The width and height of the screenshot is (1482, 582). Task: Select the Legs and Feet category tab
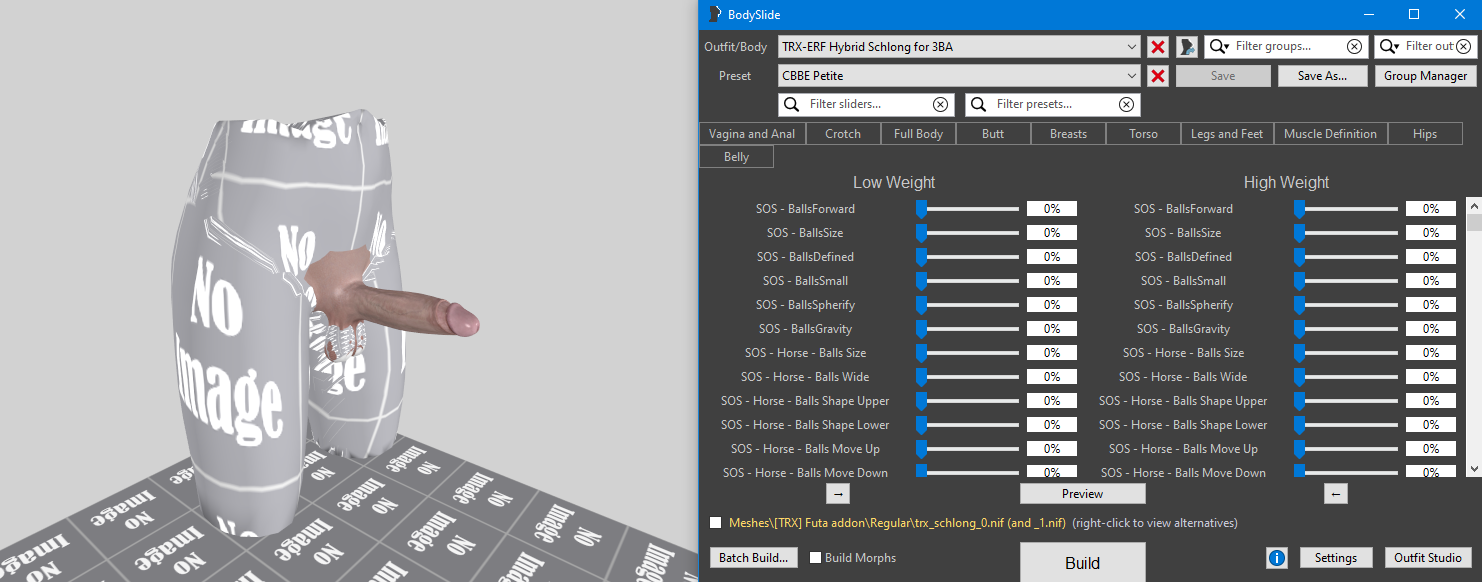pos(1227,134)
